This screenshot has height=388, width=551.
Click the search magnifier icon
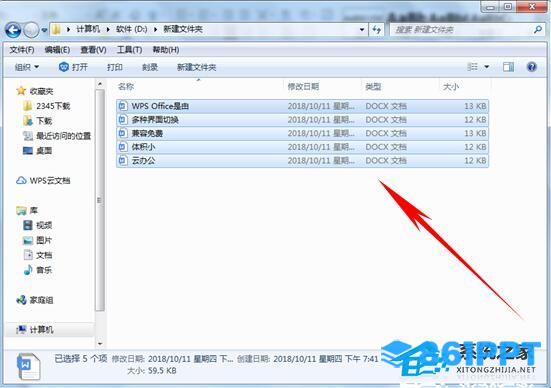(537, 30)
